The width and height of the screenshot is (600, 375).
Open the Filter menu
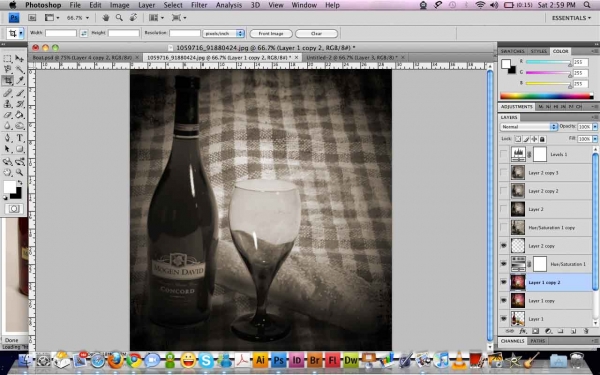pyautogui.click(x=199, y=5)
